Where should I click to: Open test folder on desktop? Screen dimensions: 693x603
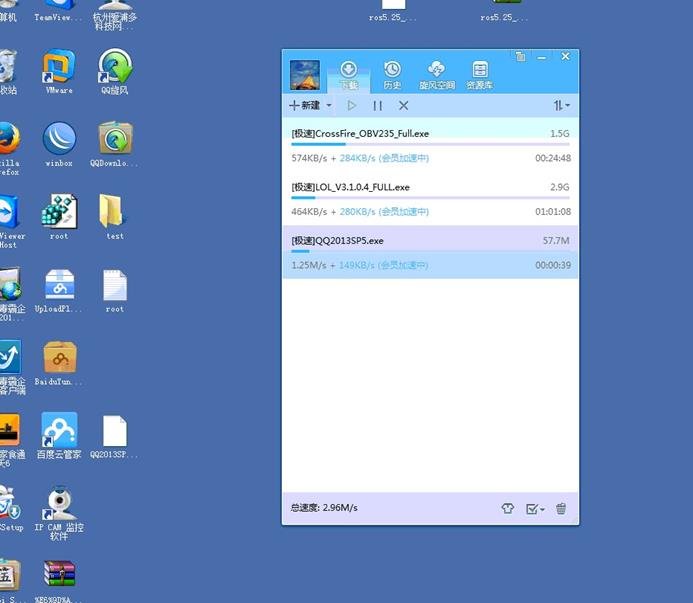114,217
